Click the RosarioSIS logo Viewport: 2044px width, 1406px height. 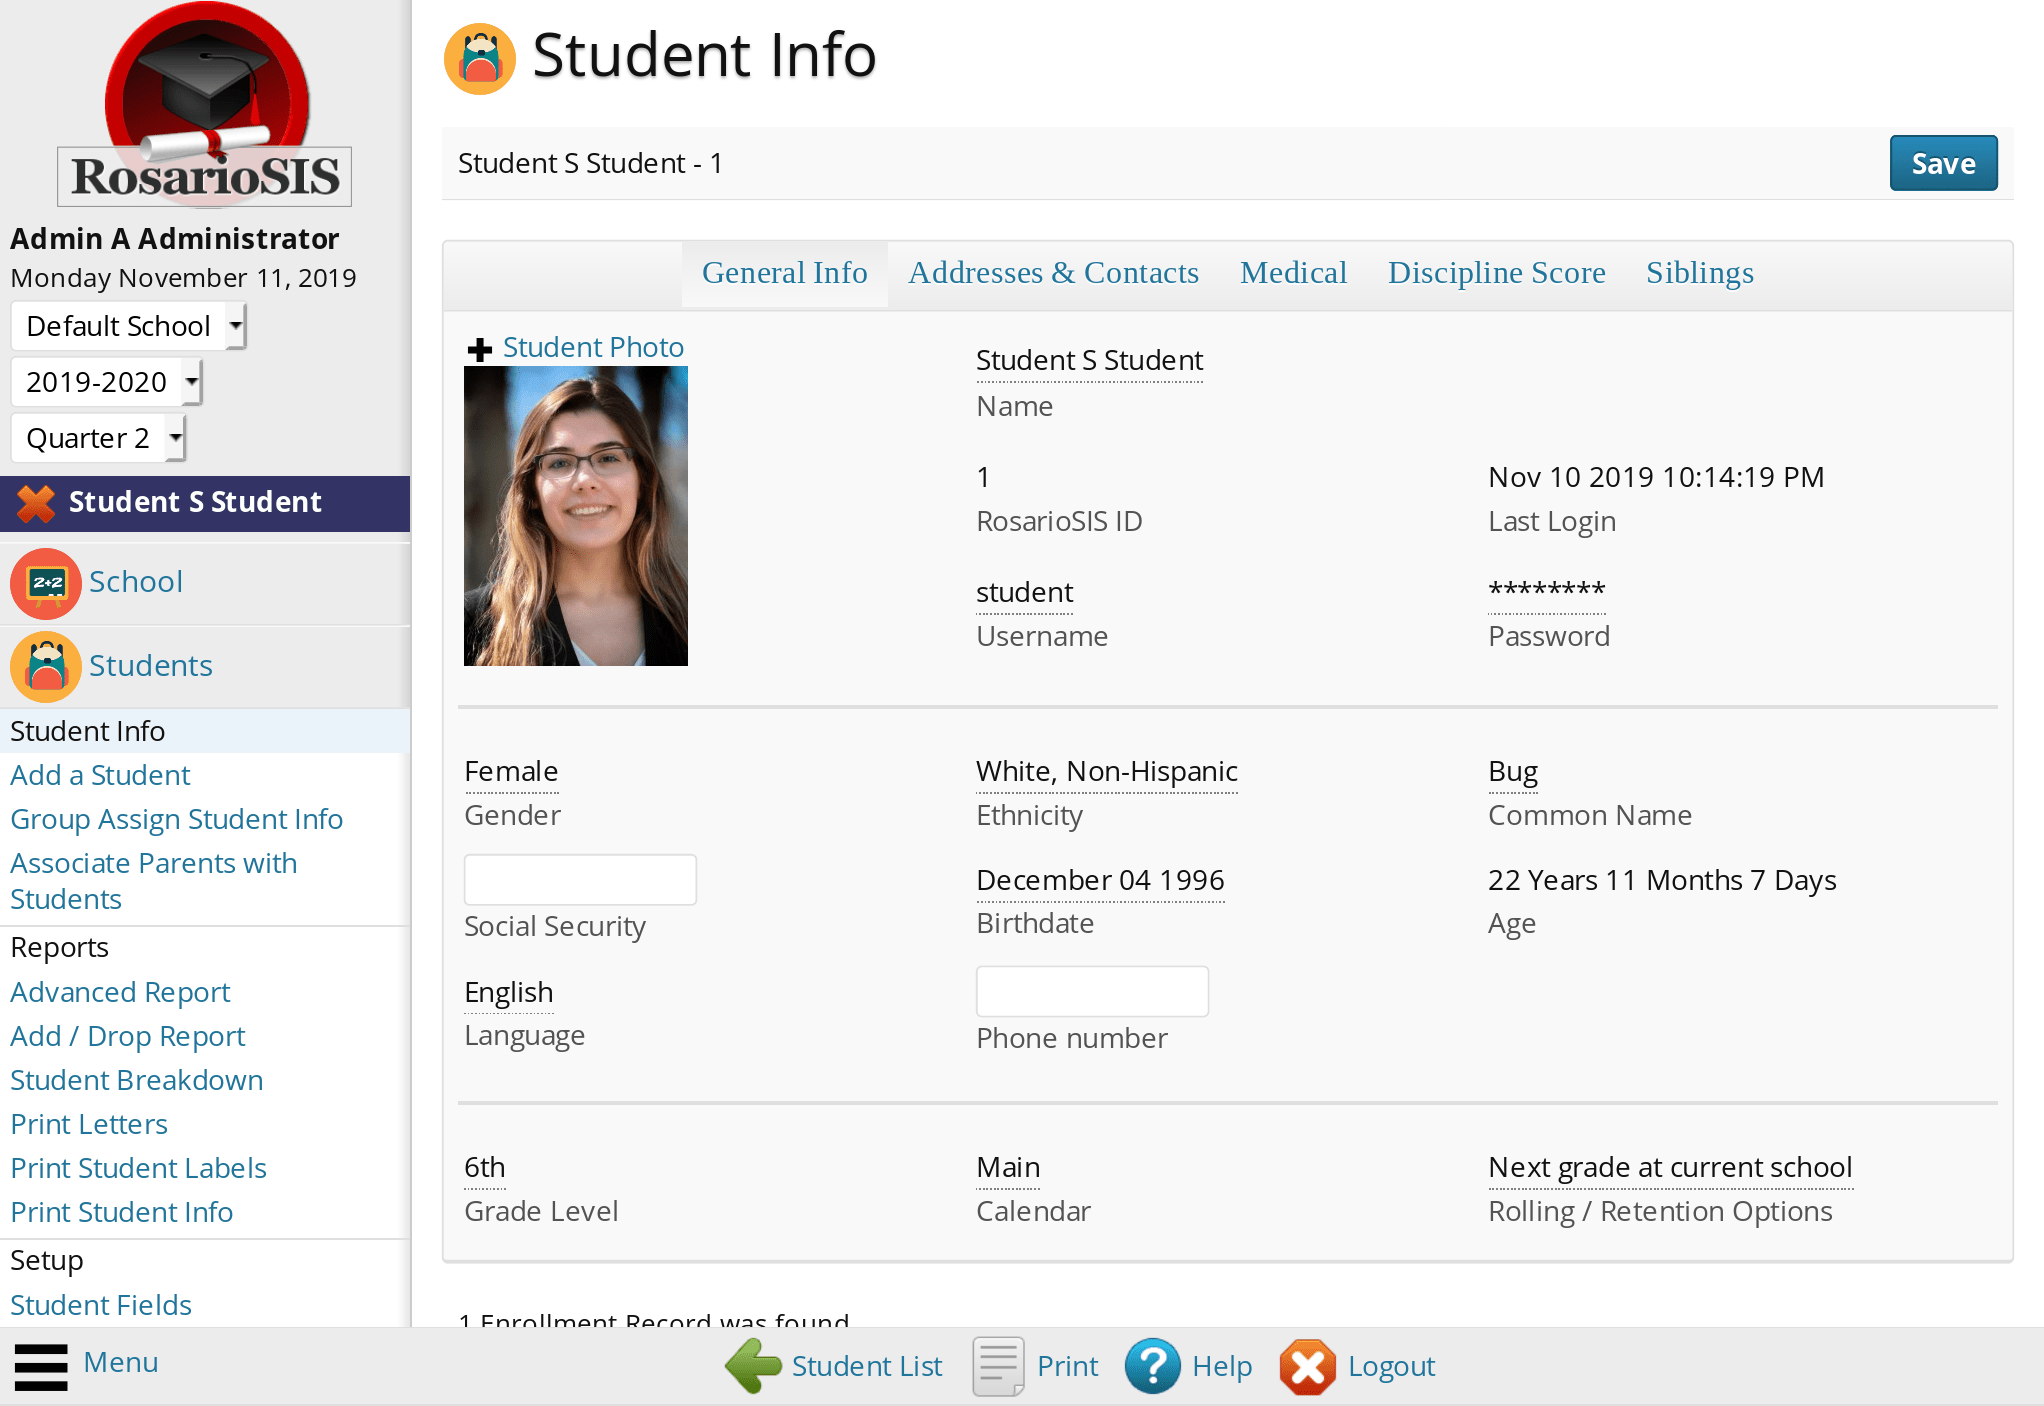point(205,106)
